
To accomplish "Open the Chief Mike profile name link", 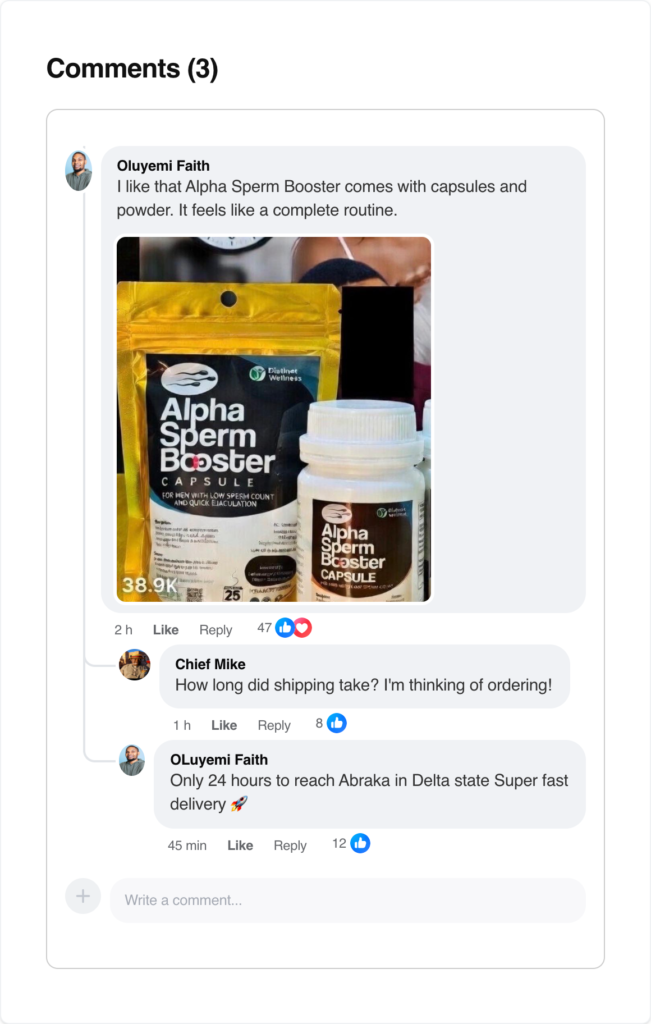I will point(210,664).
